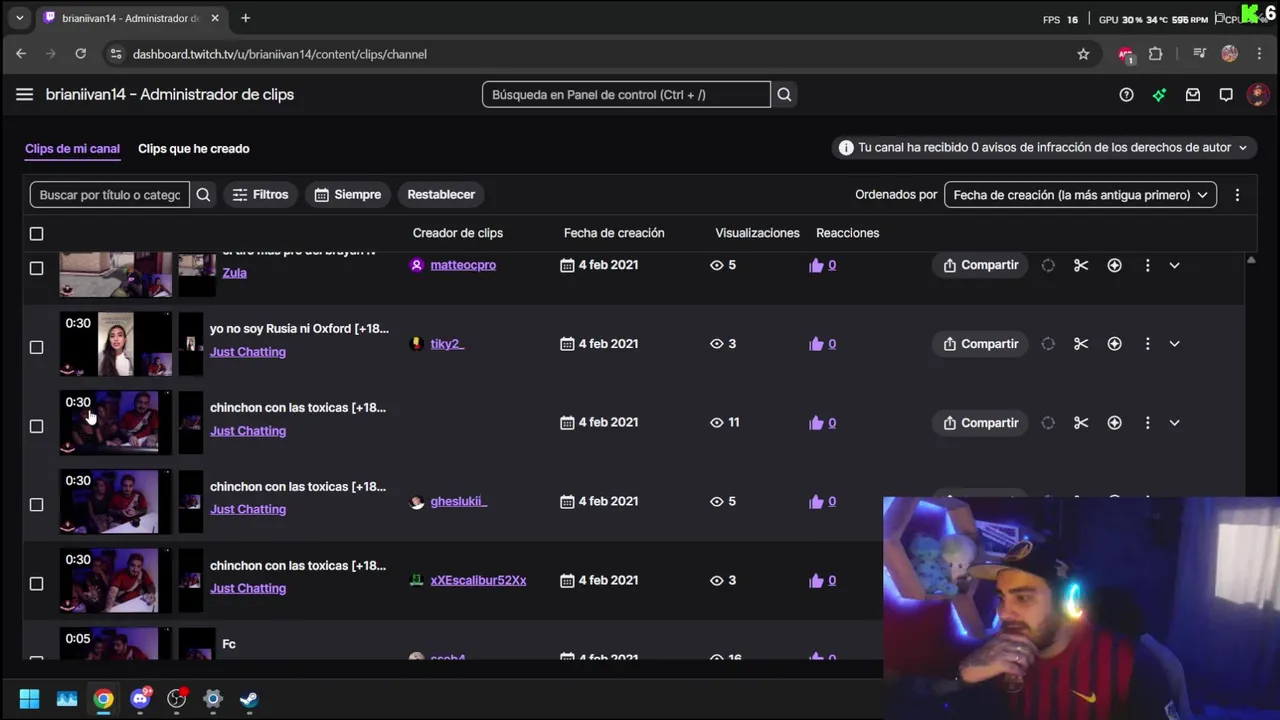Image resolution: width=1280 pixels, height=720 pixels.
Task: Open the profile avatar menu
Action: pyautogui.click(x=1258, y=95)
